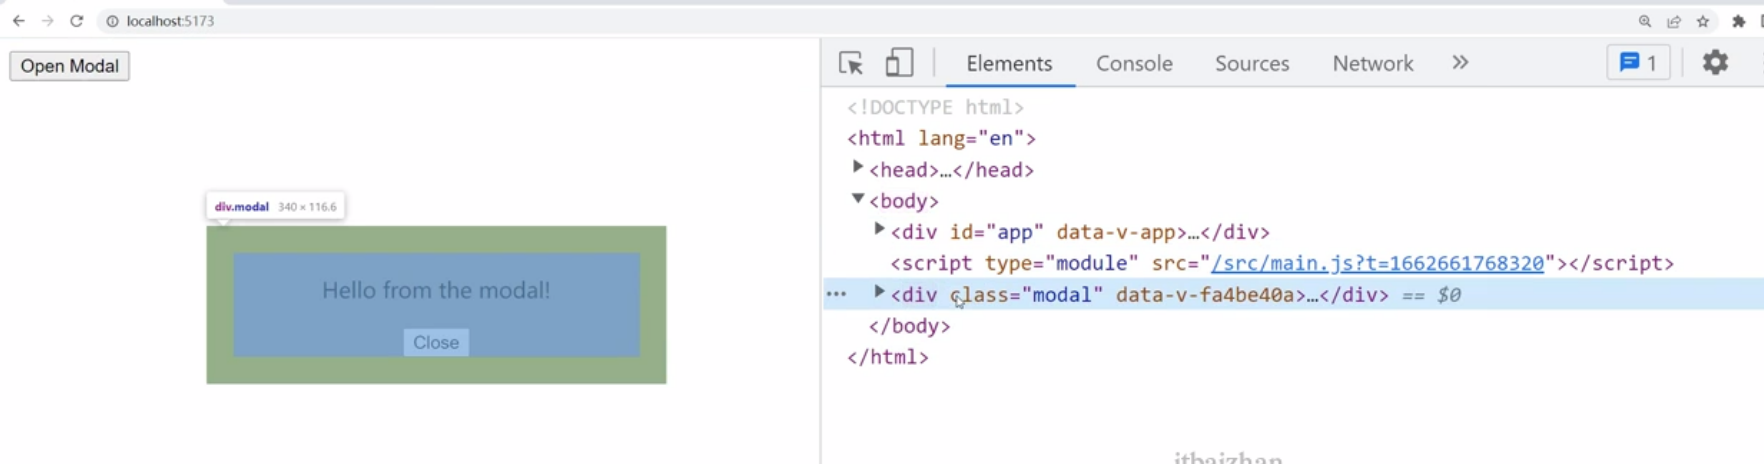The height and width of the screenshot is (464, 1764).
Task: Collapse the body element
Action: pyautogui.click(x=857, y=199)
